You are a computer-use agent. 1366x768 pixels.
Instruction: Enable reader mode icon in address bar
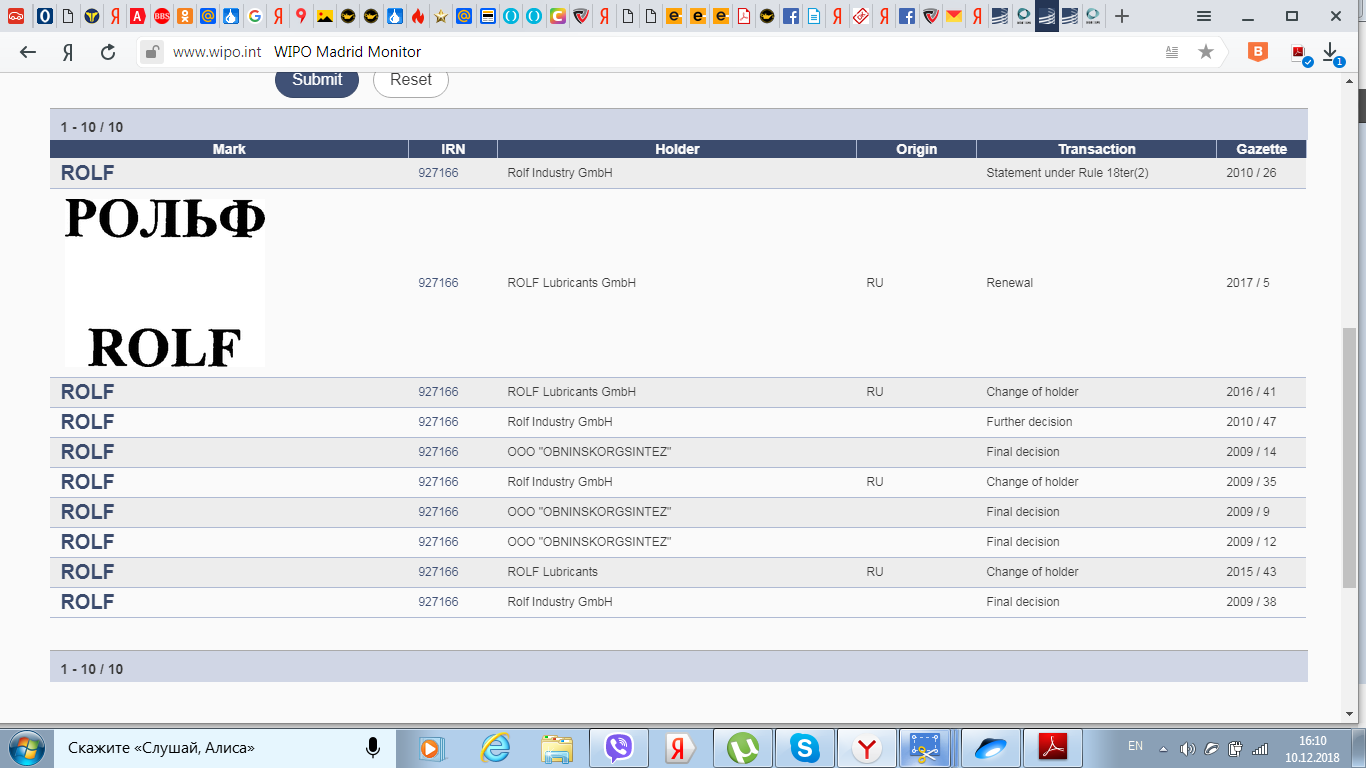(x=1172, y=52)
